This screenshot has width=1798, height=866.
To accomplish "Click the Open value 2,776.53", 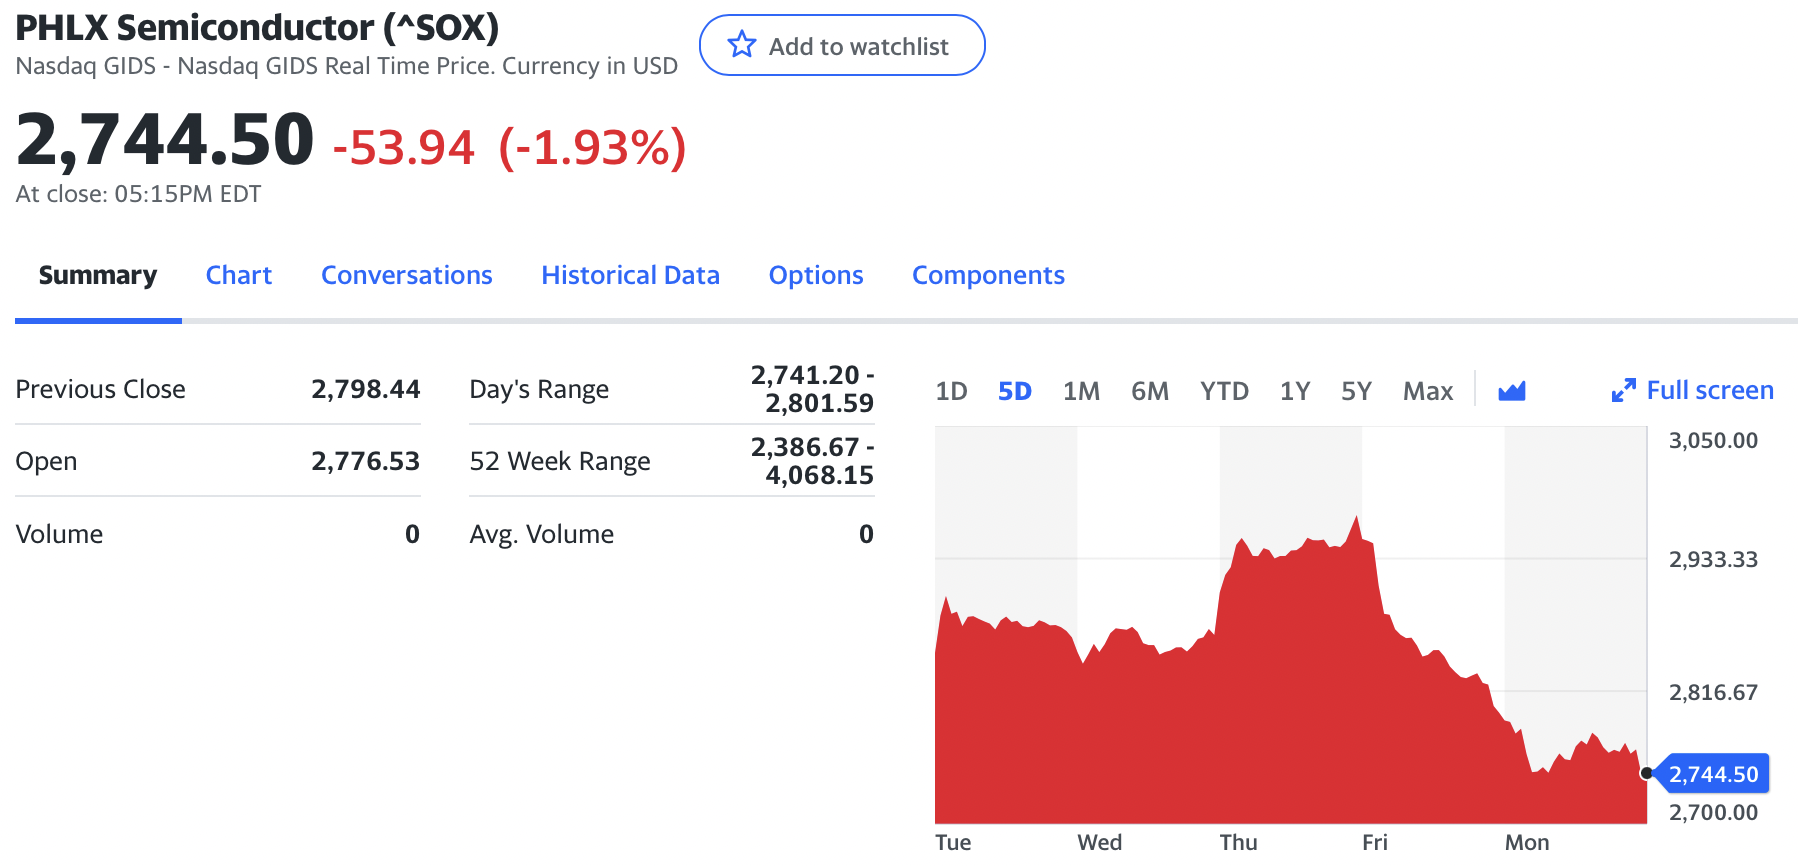I will point(365,461).
